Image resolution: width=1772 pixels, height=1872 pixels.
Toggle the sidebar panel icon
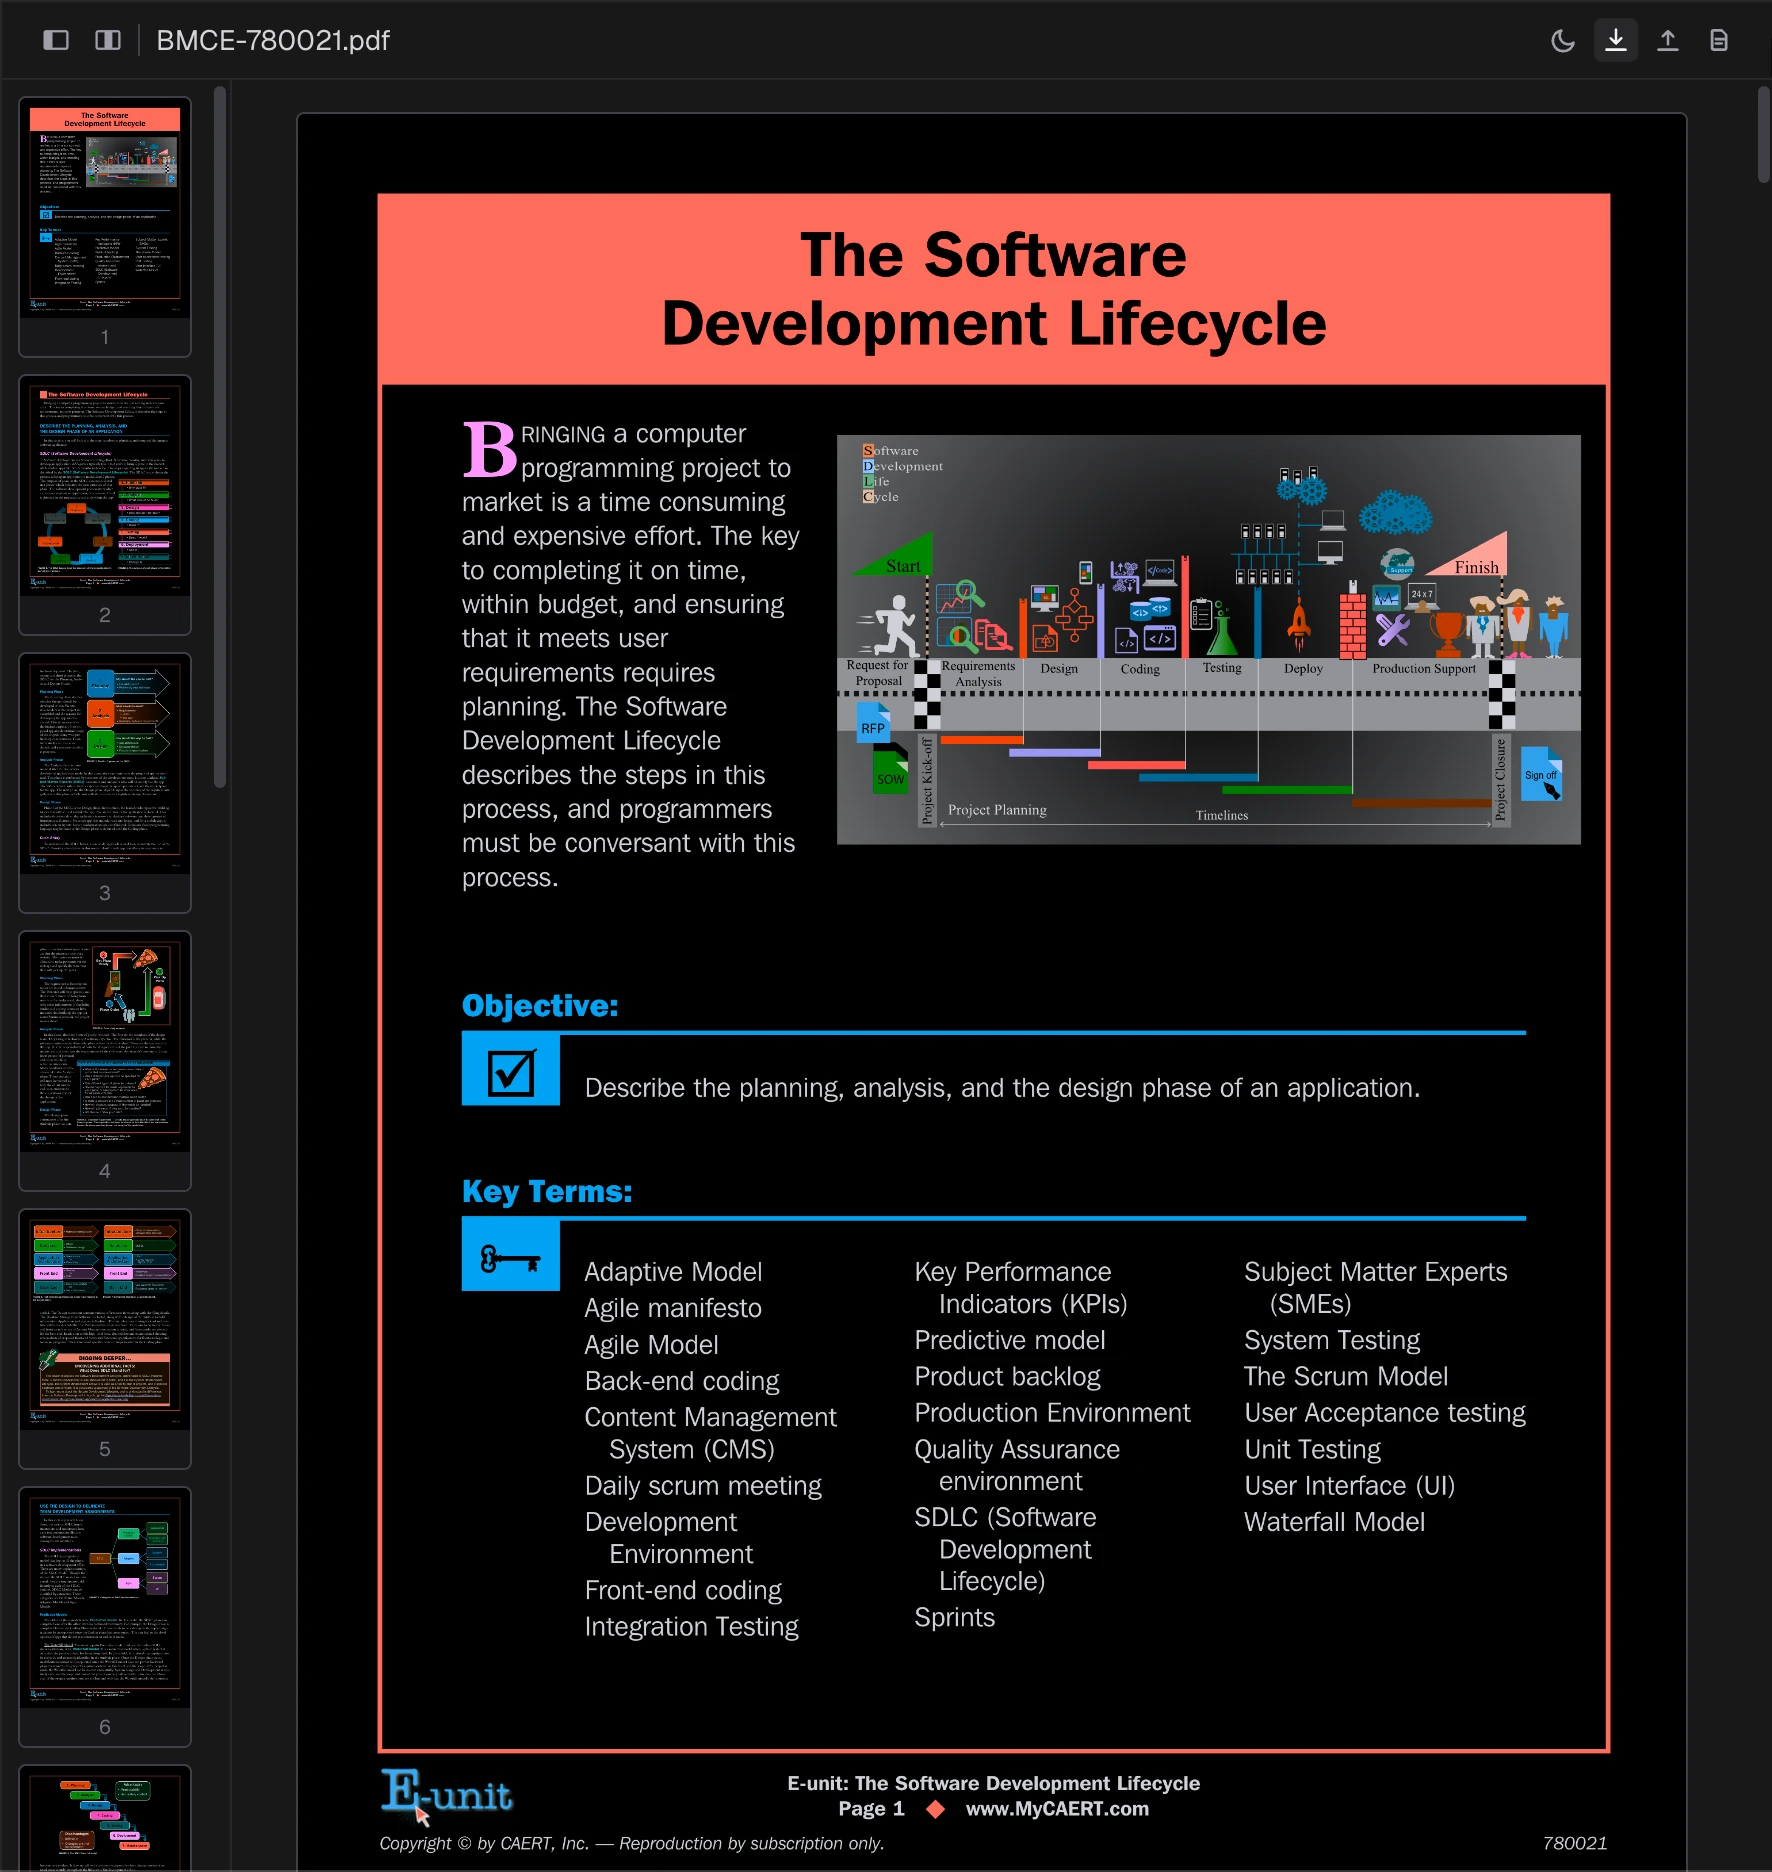point(56,40)
